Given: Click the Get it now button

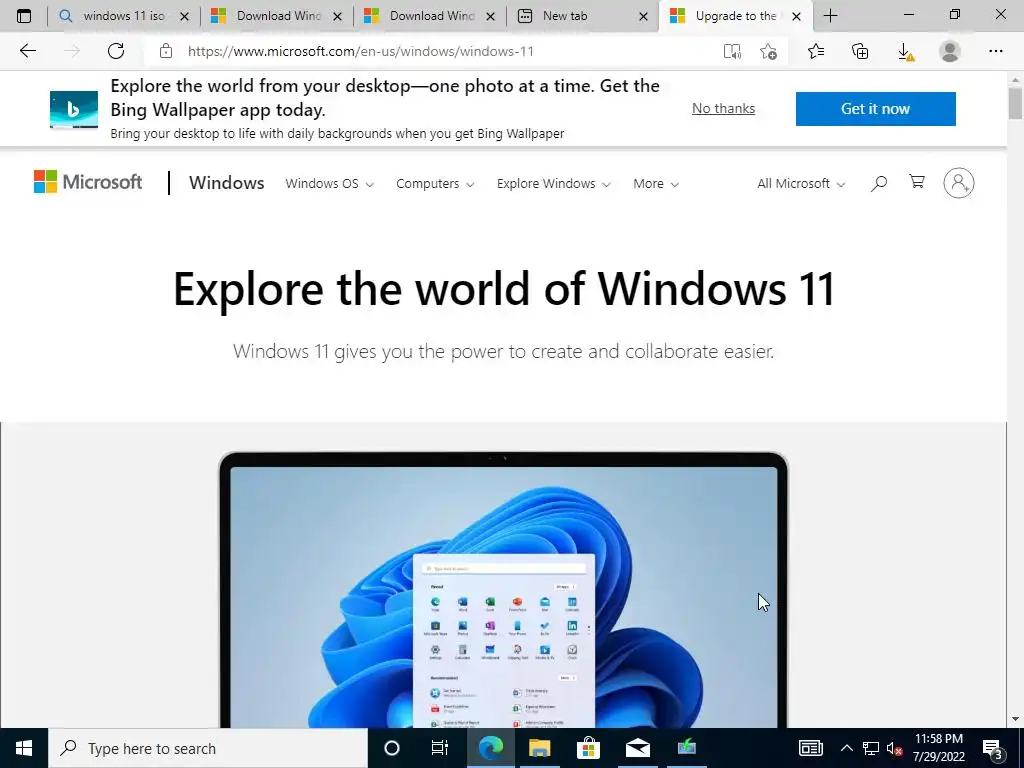Looking at the screenshot, I should 875,108.
